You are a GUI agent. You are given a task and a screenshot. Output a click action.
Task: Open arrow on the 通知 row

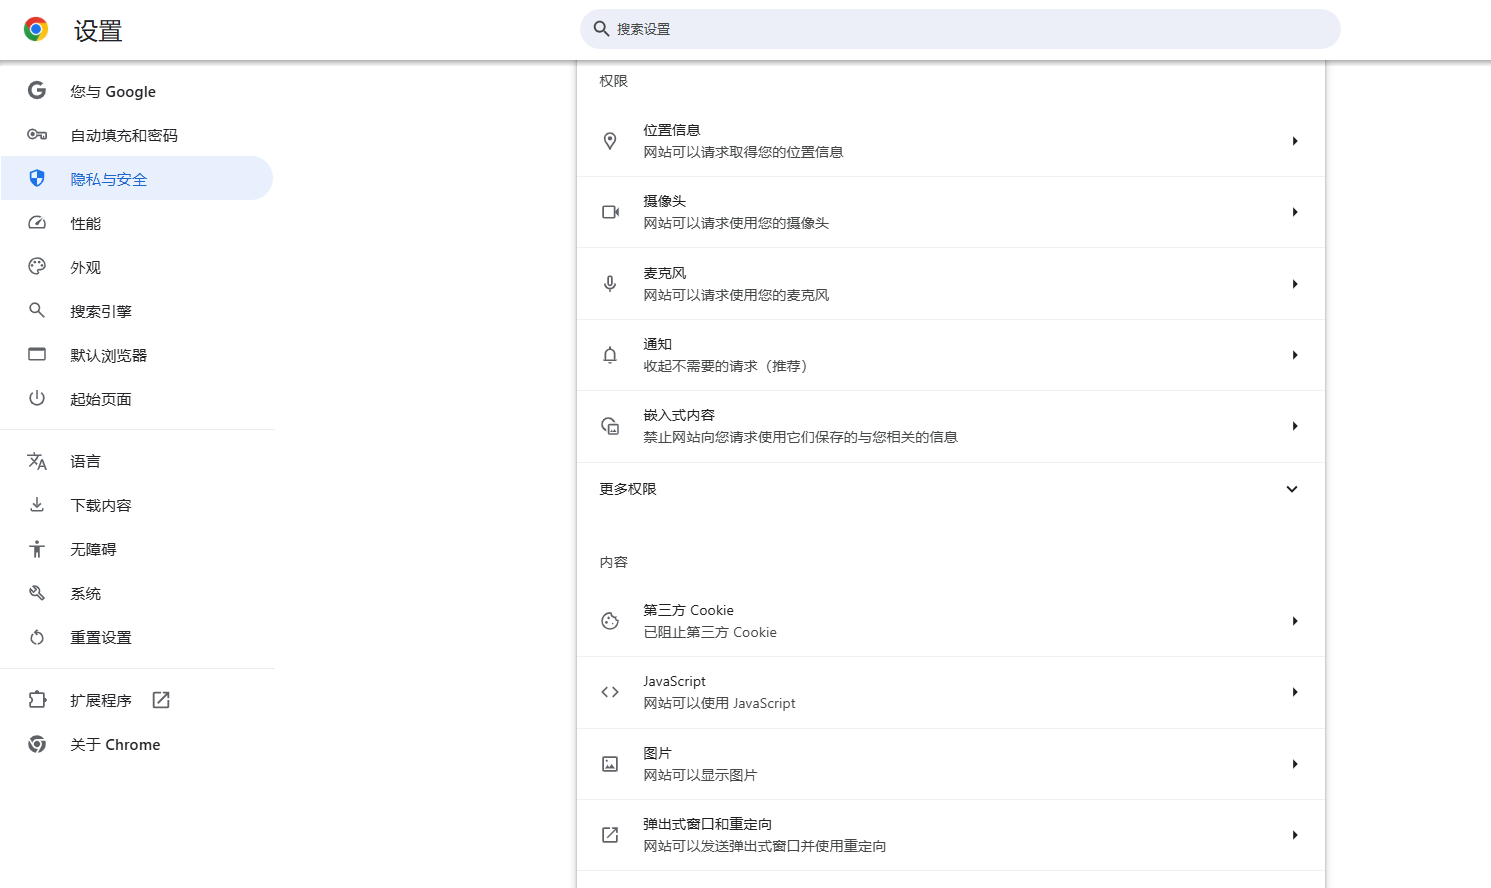tap(1295, 355)
